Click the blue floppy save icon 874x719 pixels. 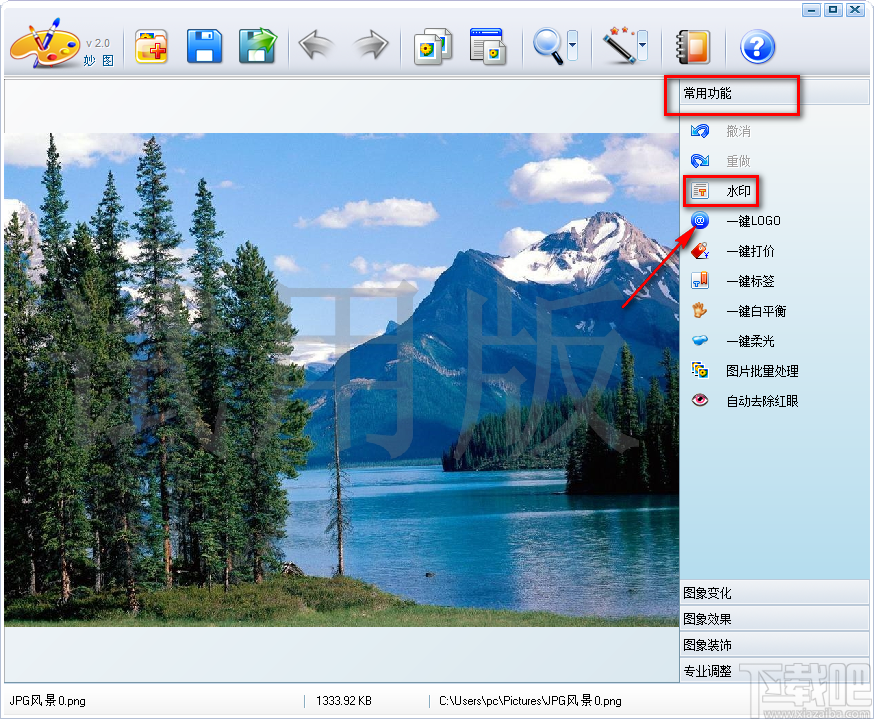tap(204, 46)
